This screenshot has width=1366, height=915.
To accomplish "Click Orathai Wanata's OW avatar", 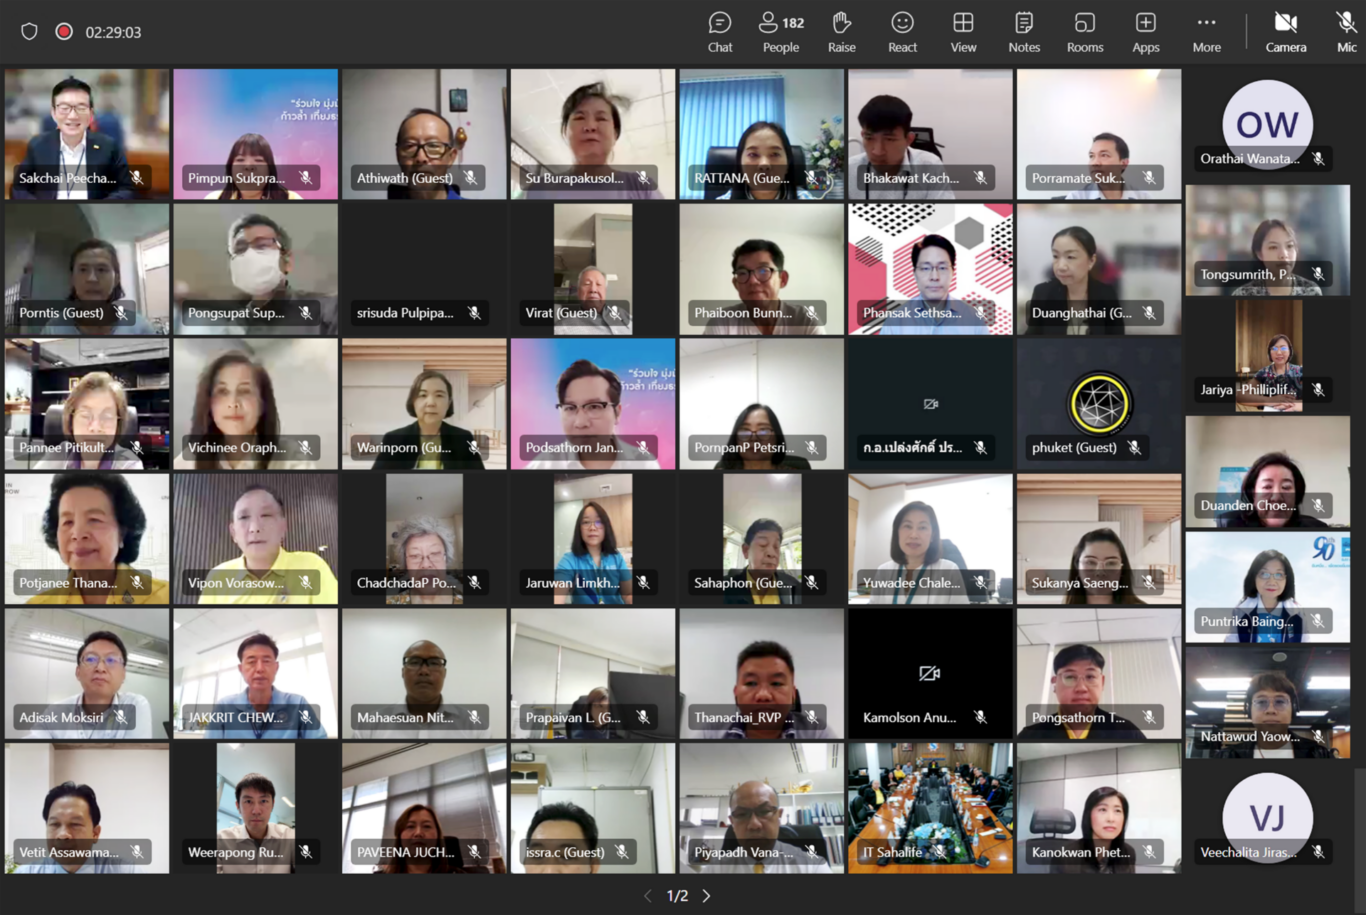I will [1267, 124].
